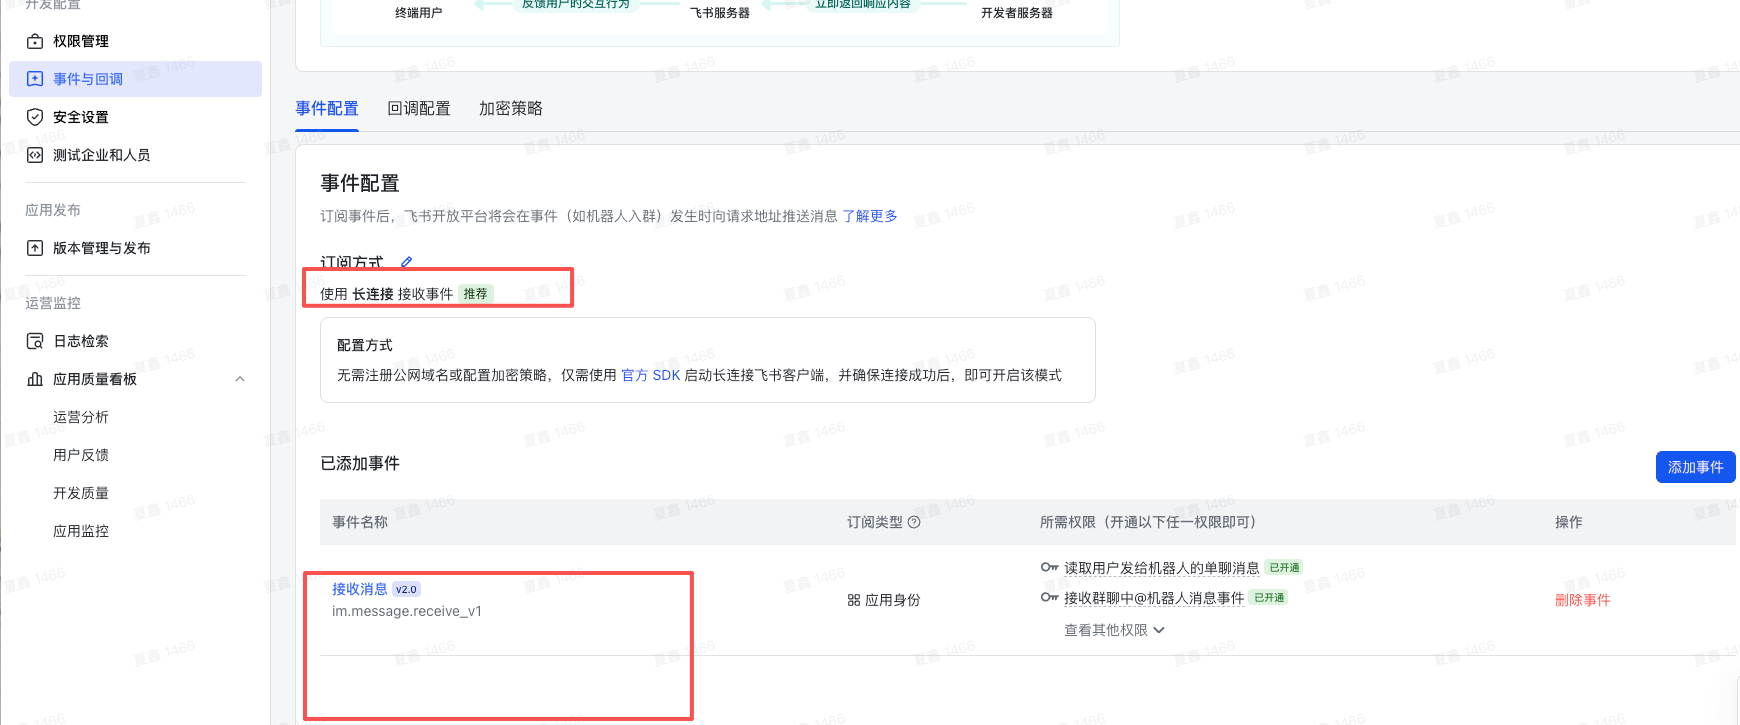The width and height of the screenshot is (1740, 725).
Task: Click the 安全设置 shield icon
Action: 35,117
